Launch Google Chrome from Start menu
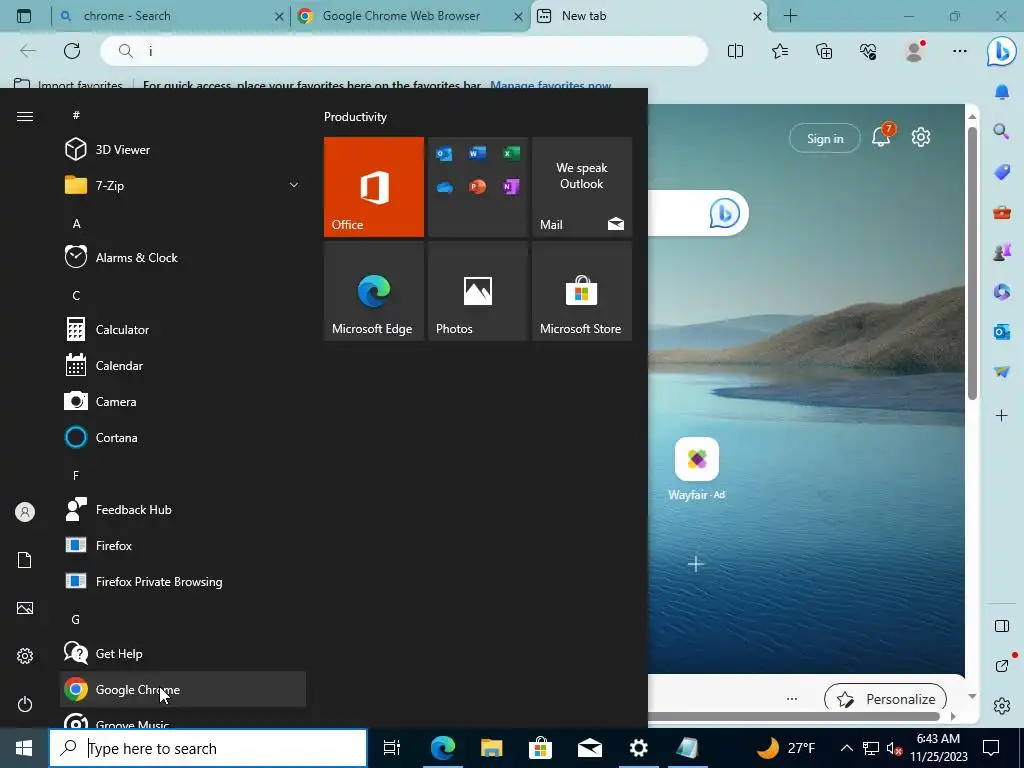Image resolution: width=1024 pixels, height=768 pixels. click(183, 689)
